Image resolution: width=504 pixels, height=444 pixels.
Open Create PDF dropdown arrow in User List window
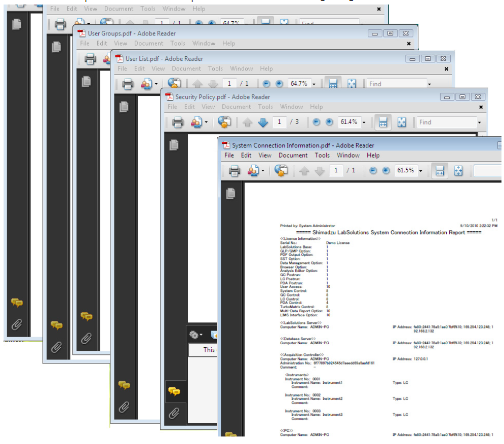click(156, 84)
